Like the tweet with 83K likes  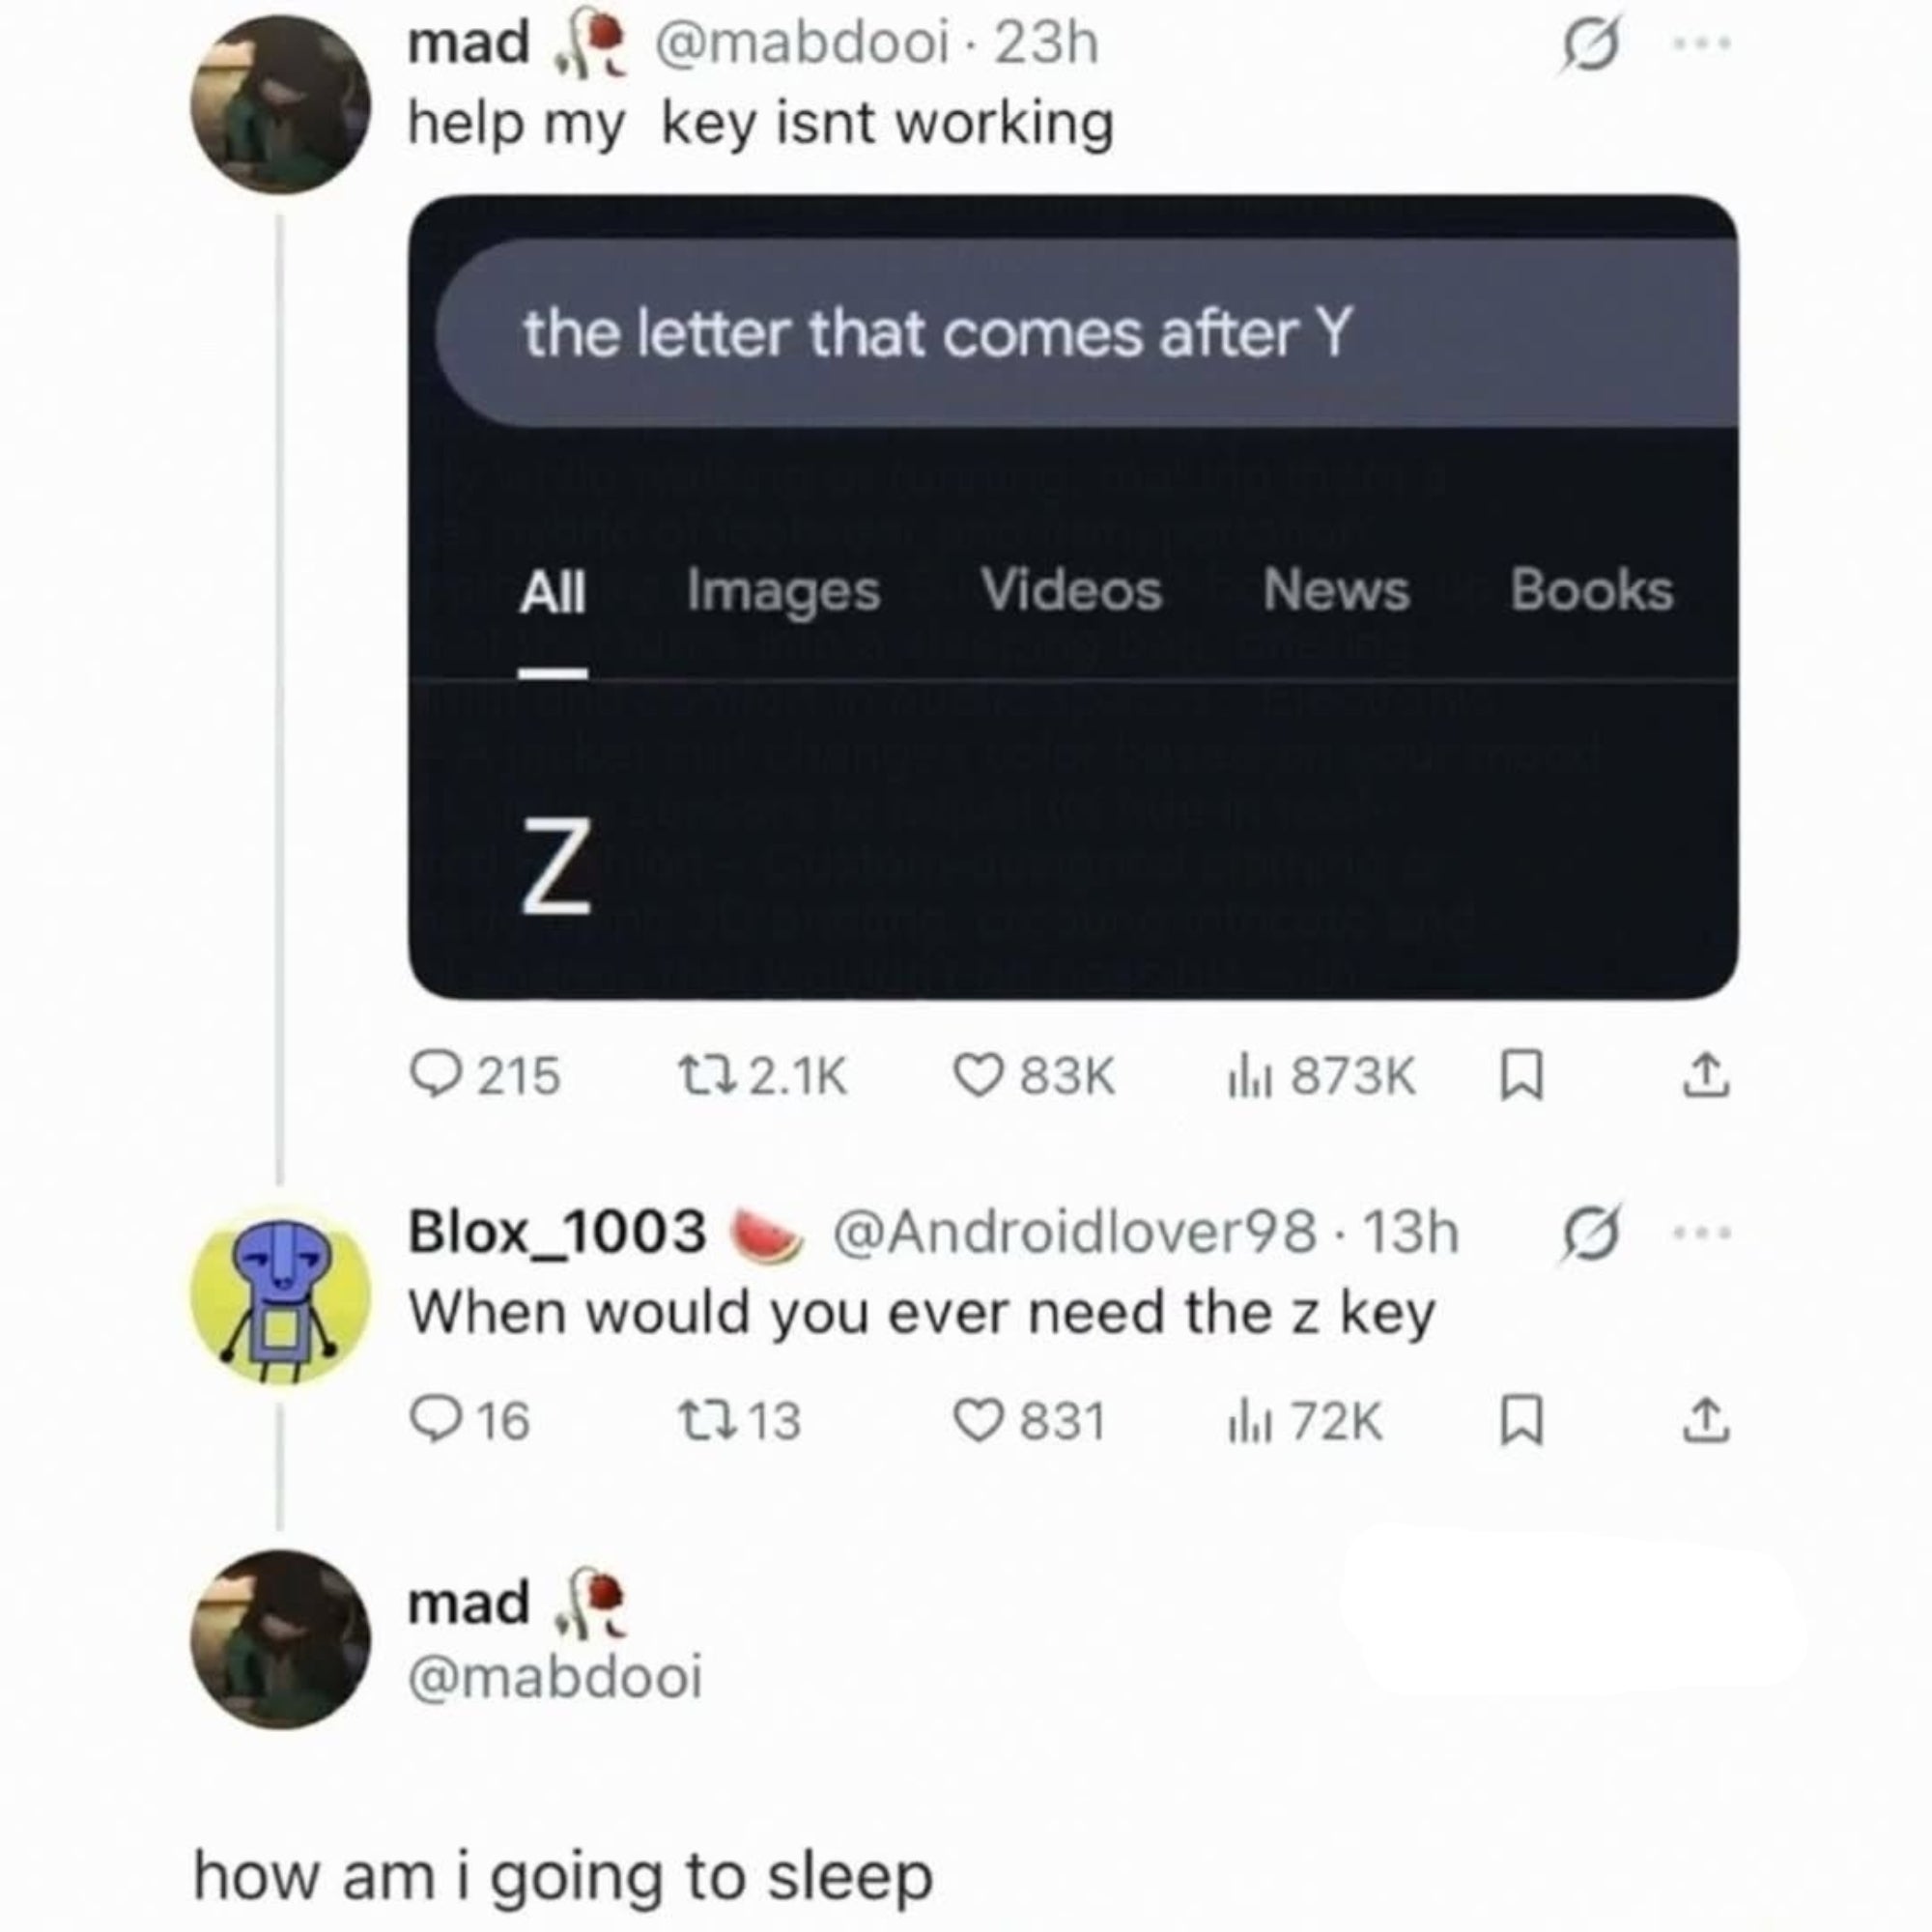(1033, 1077)
